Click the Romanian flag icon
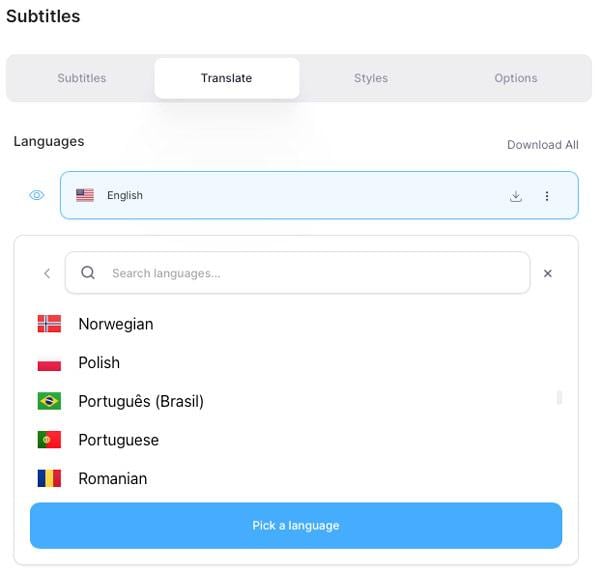The image size is (600, 572). (49, 478)
